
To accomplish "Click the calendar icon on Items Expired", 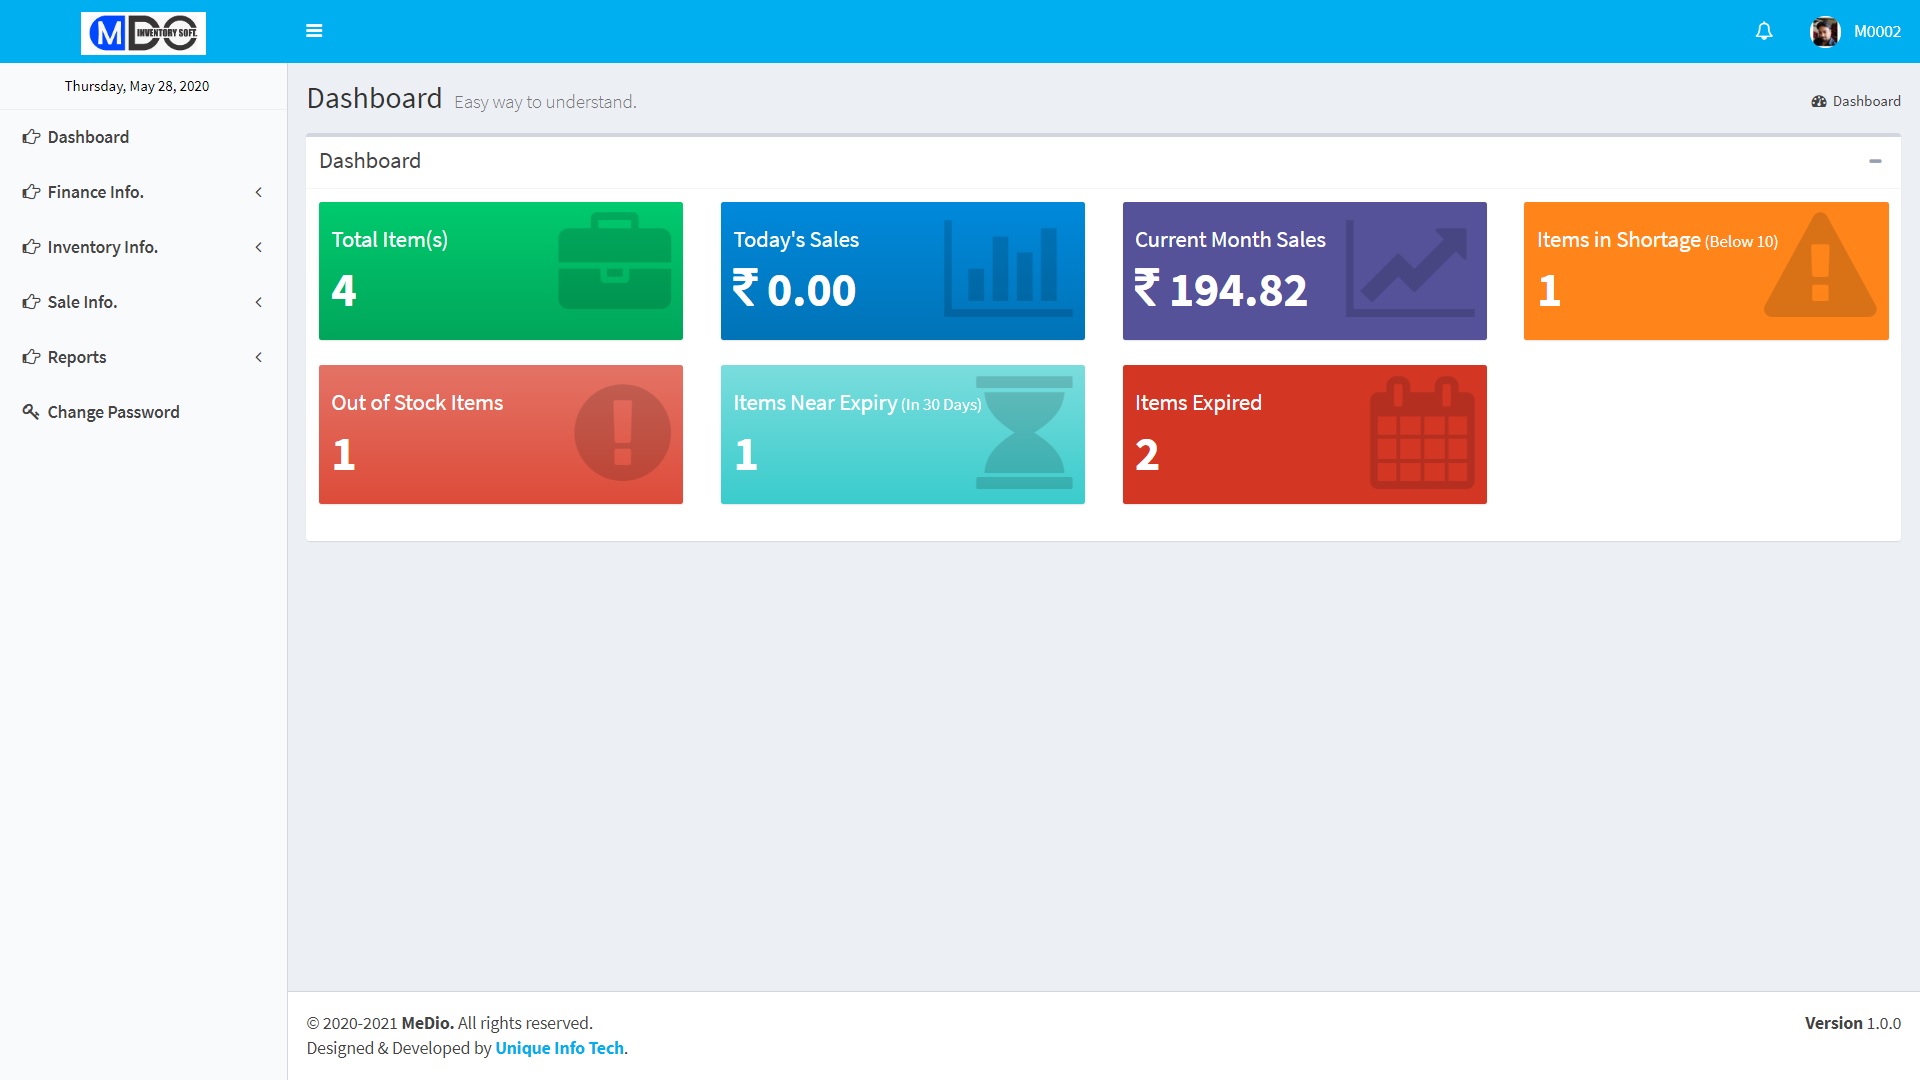I will [1422, 433].
